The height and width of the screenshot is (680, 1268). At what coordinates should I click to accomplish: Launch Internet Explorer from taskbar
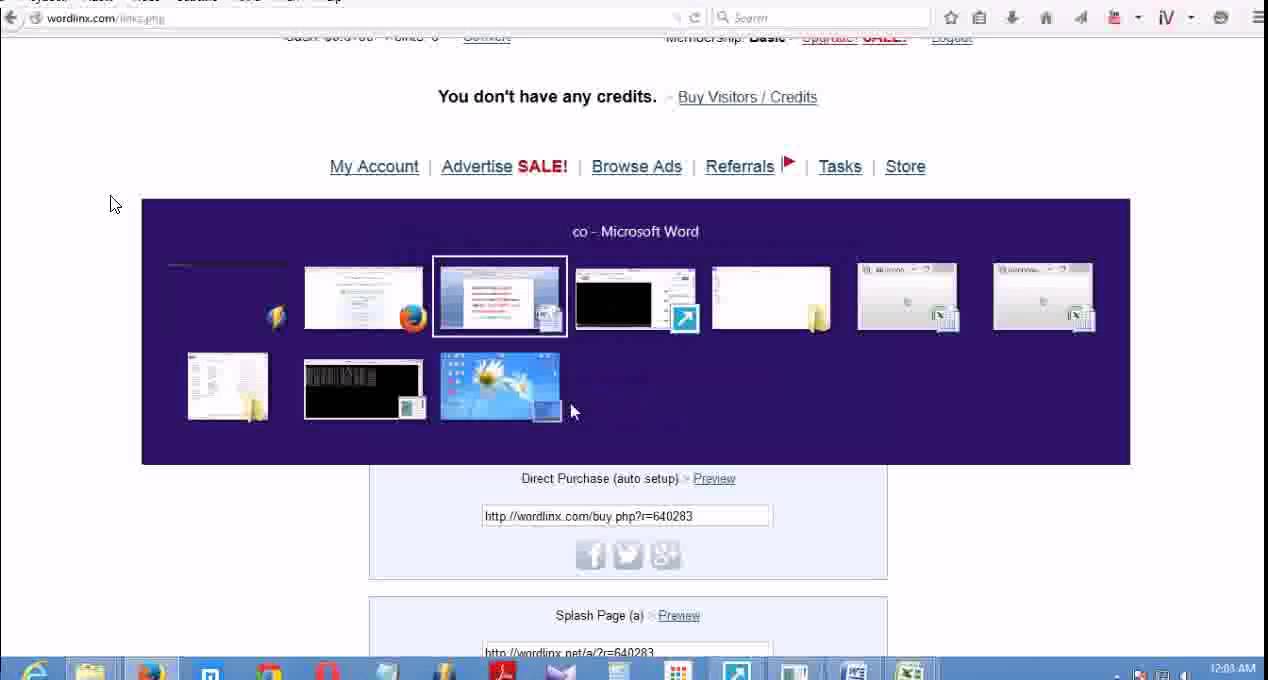pyautogui.click(x=34, y=670)
